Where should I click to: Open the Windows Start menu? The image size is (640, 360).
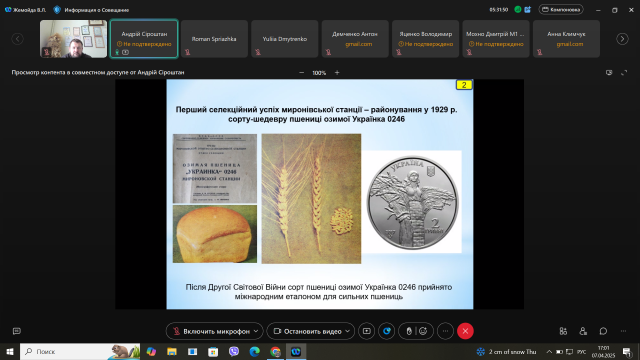coord(10,351)
